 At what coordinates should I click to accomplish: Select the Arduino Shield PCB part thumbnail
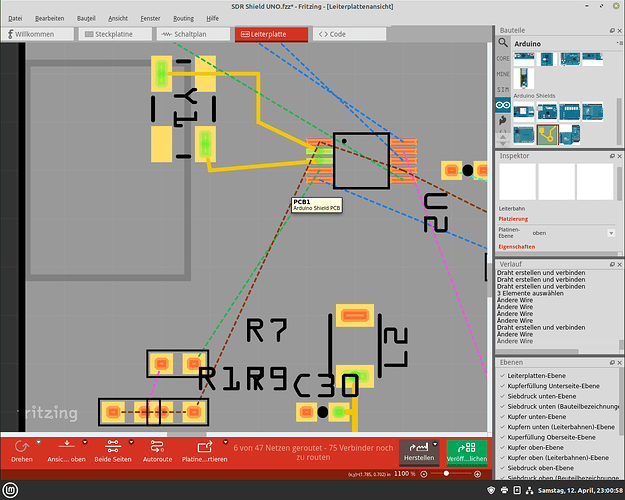pos(547,135)
